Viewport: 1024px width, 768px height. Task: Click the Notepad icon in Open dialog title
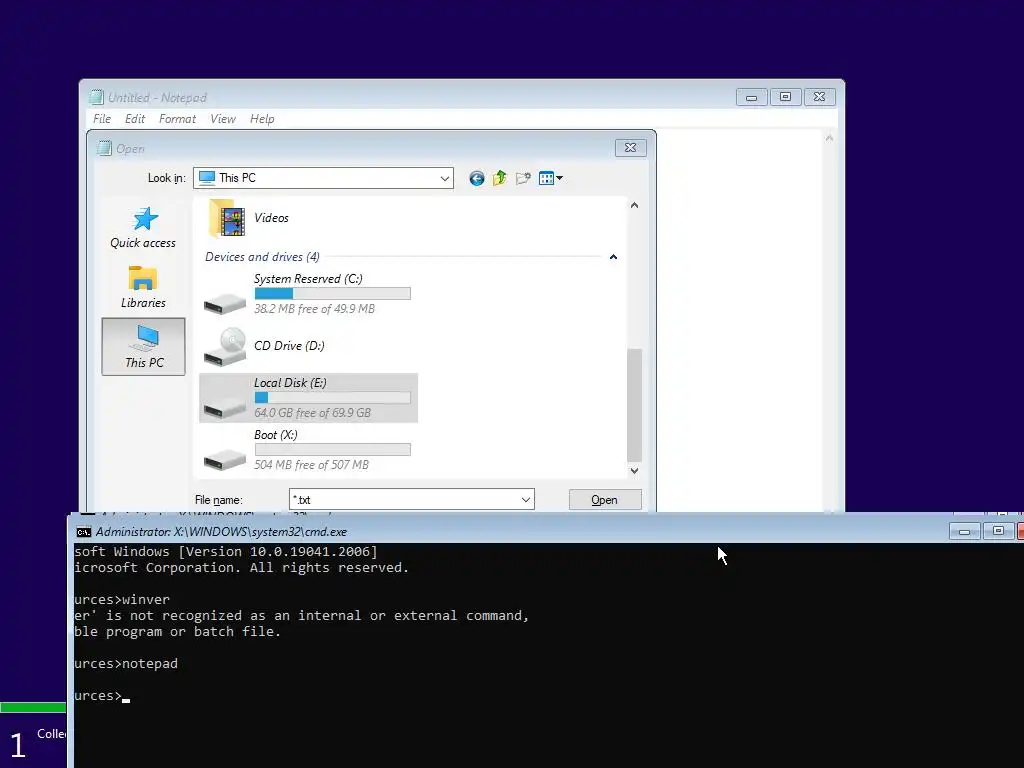click(104, 148)
